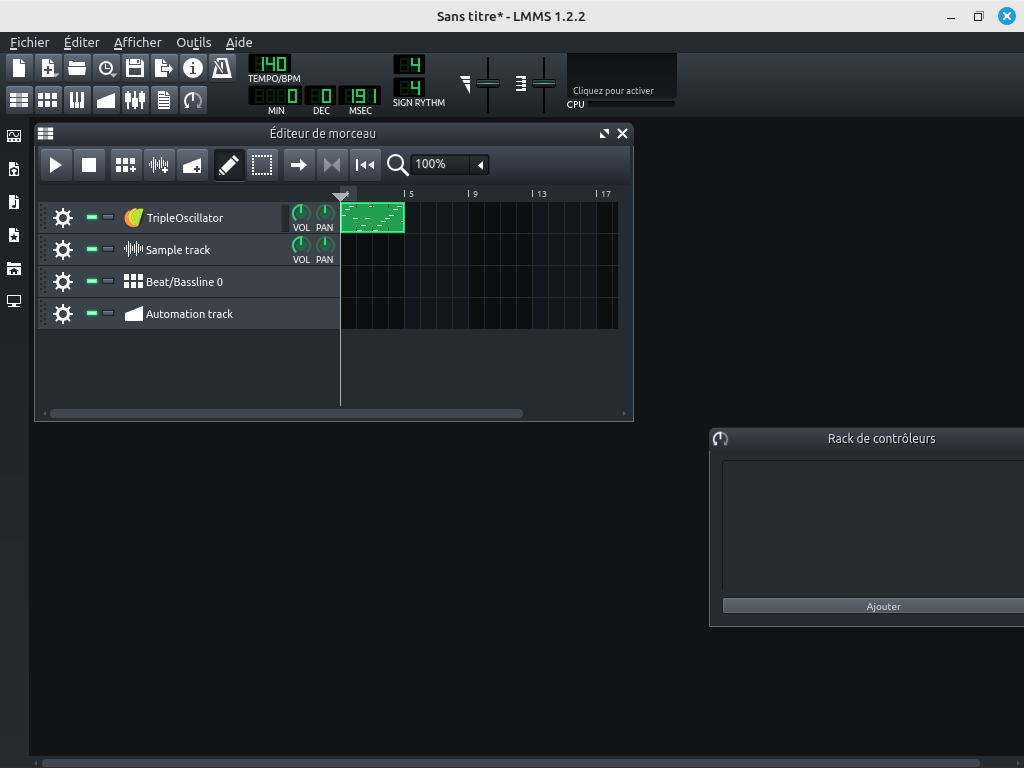Viewport: 1024px width, 768px height.
Task: Activate the oscilloscope display
Action: tap(622, 76)
